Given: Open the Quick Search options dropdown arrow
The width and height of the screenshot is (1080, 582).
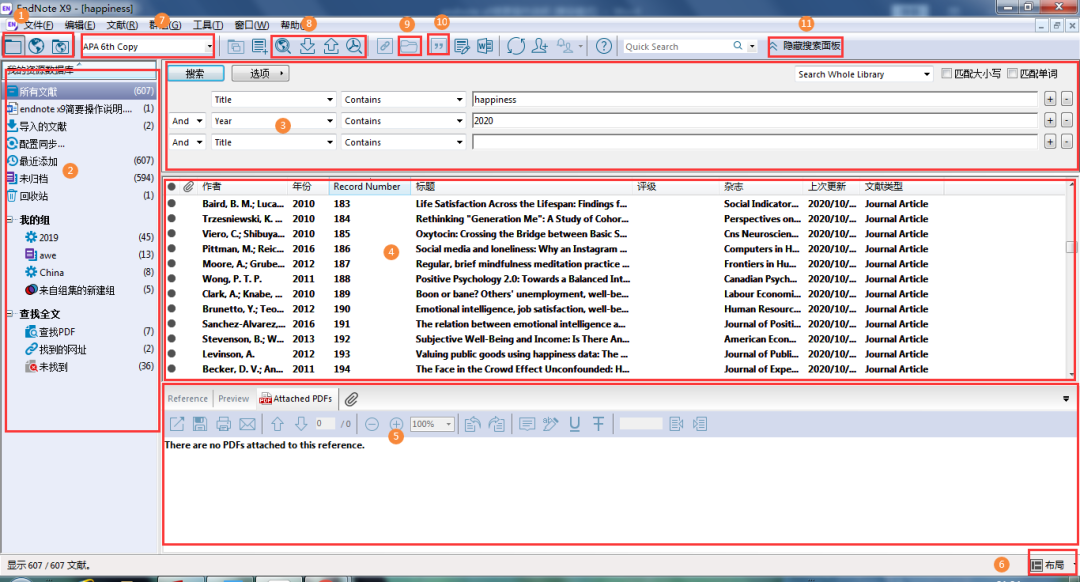Looking at the screenshot, I should pos(752,46).
